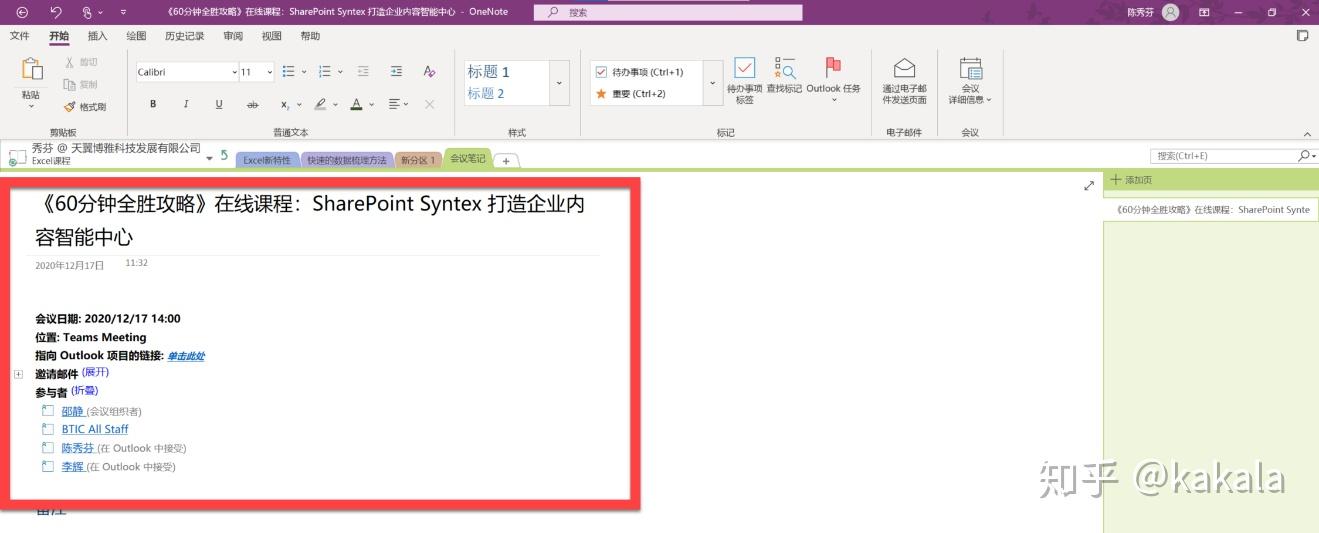Toggle Subscript formatting

285,104
